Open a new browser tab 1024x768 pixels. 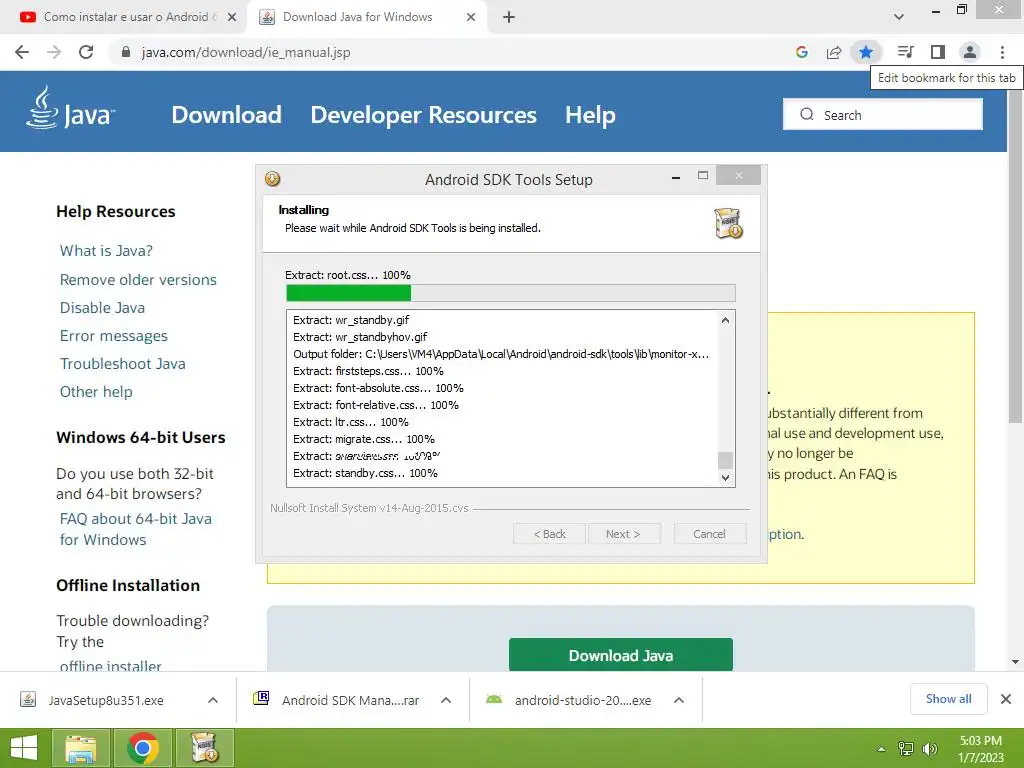point(509,17)
